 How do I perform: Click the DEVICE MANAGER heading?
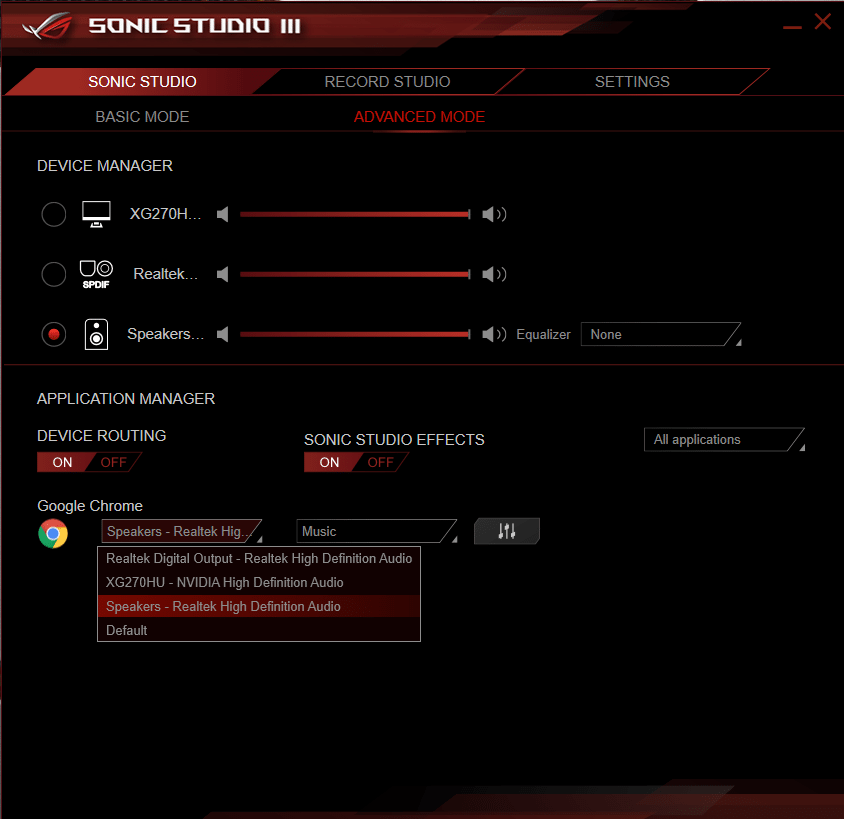tap(105, 166)
